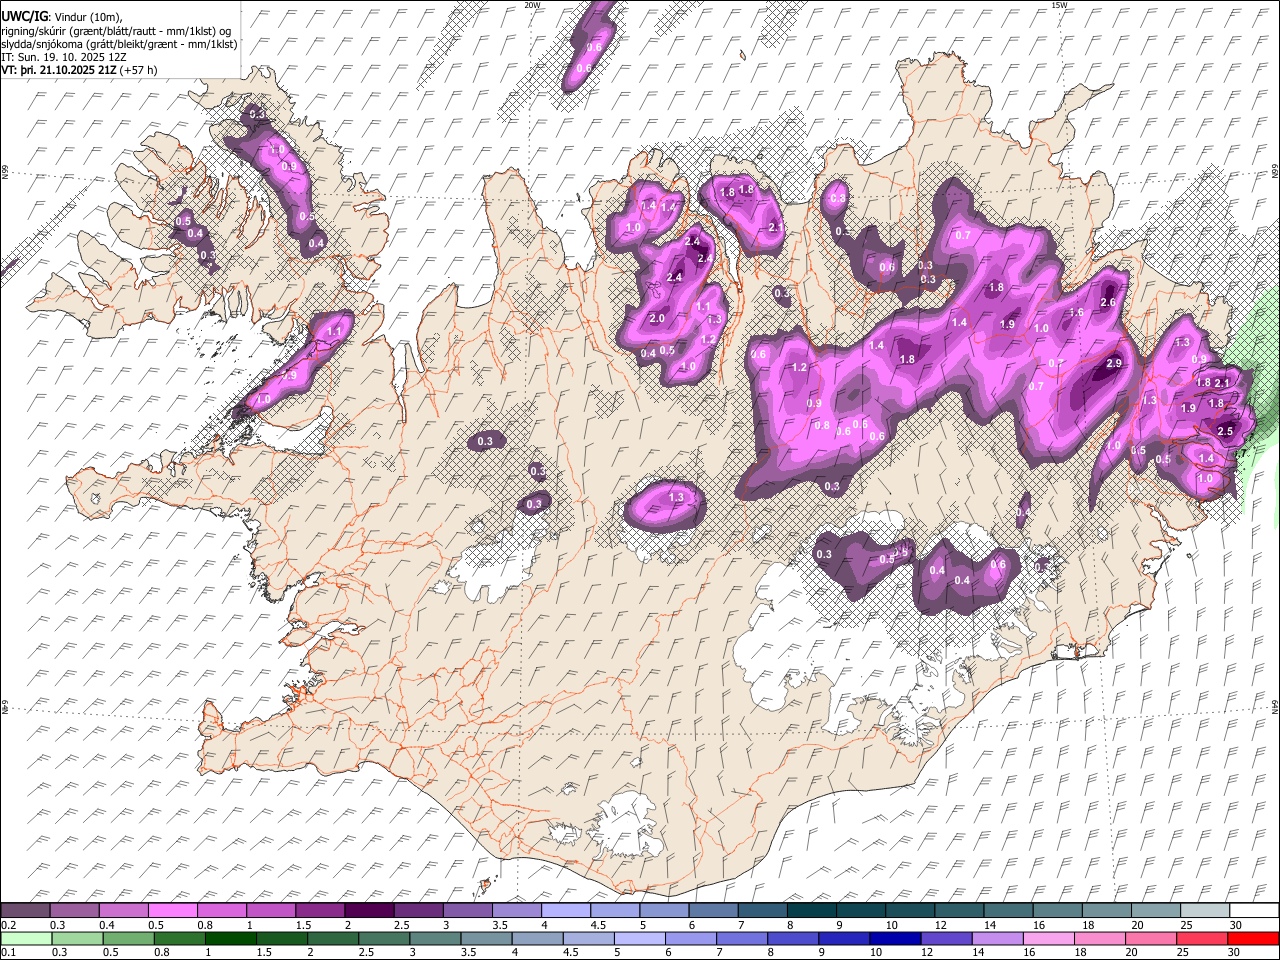Click the bottom-row legend label '0.1'
This screenshot has height=960, width=1280.
click(7, 953)
